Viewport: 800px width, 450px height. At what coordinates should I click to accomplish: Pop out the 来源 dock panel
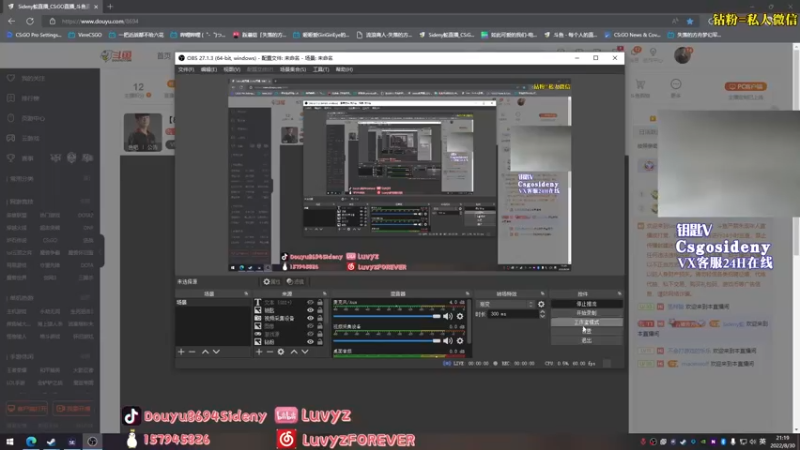324,294
